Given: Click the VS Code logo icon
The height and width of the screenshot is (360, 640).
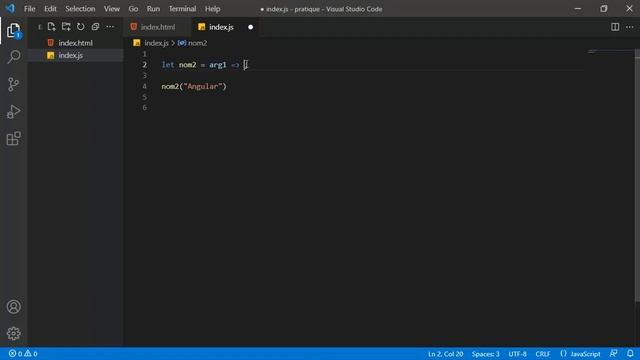Looking at the screenshot, I should pos(10,9).
